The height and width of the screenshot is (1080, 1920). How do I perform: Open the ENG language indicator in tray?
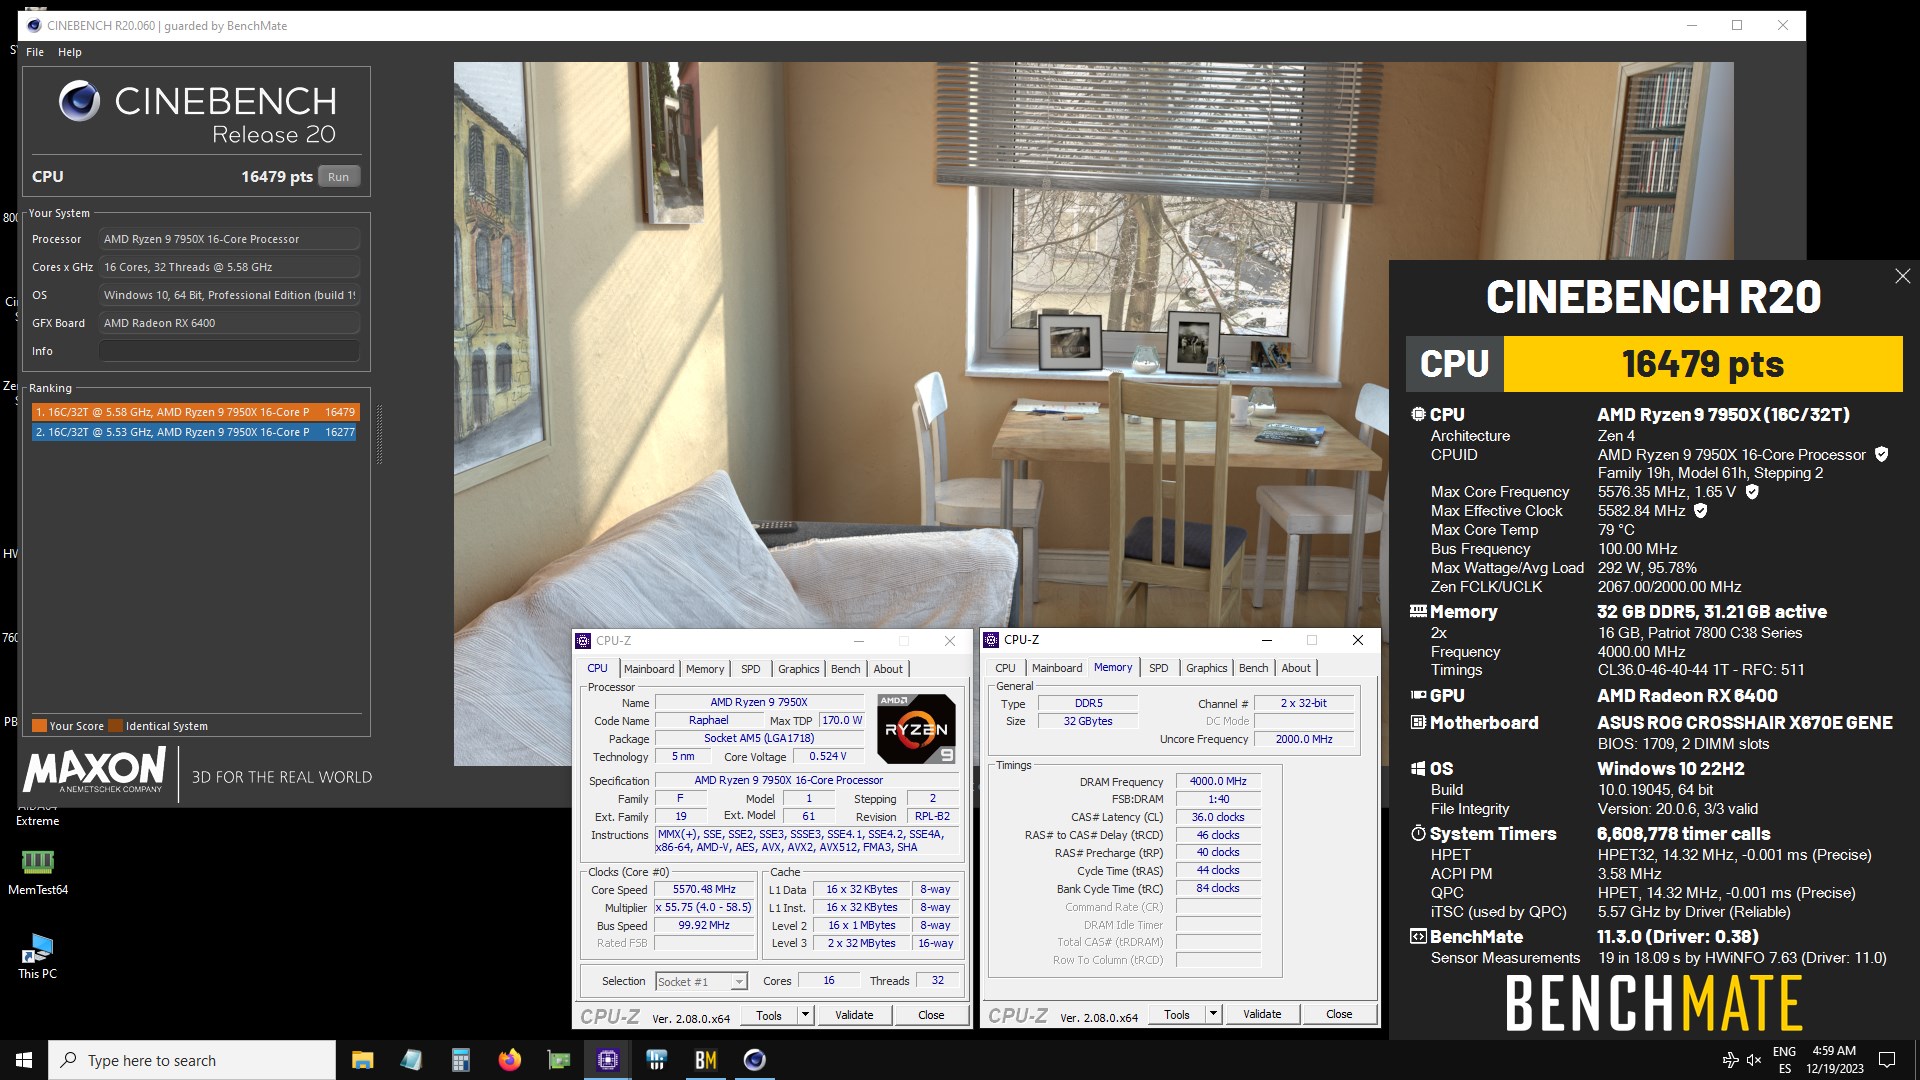[x=1784, y=1052]
